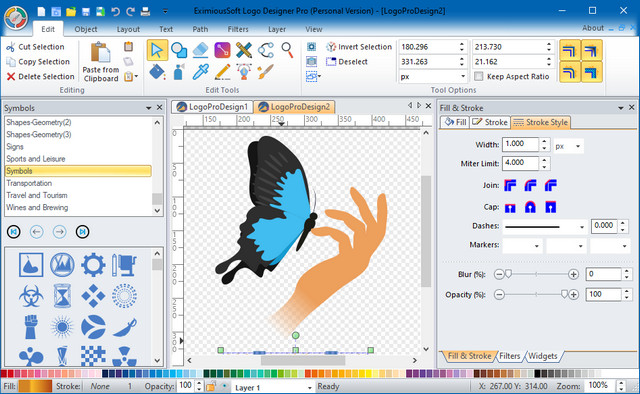
Task: Click the stroke Width input field
Action: pyautogui.click(x=521, y=144)
